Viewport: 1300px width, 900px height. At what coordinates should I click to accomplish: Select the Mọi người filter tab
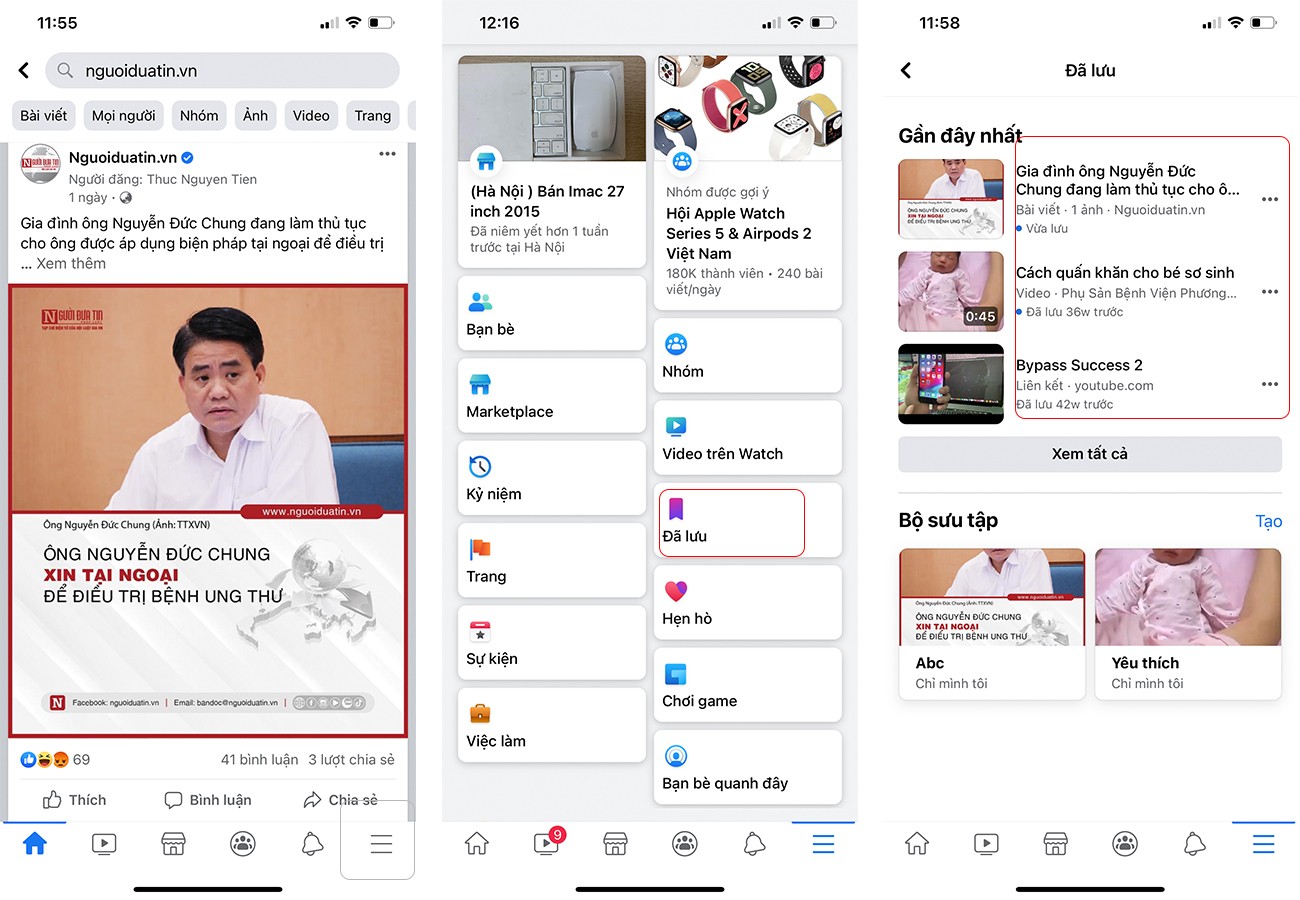[124, 115]
